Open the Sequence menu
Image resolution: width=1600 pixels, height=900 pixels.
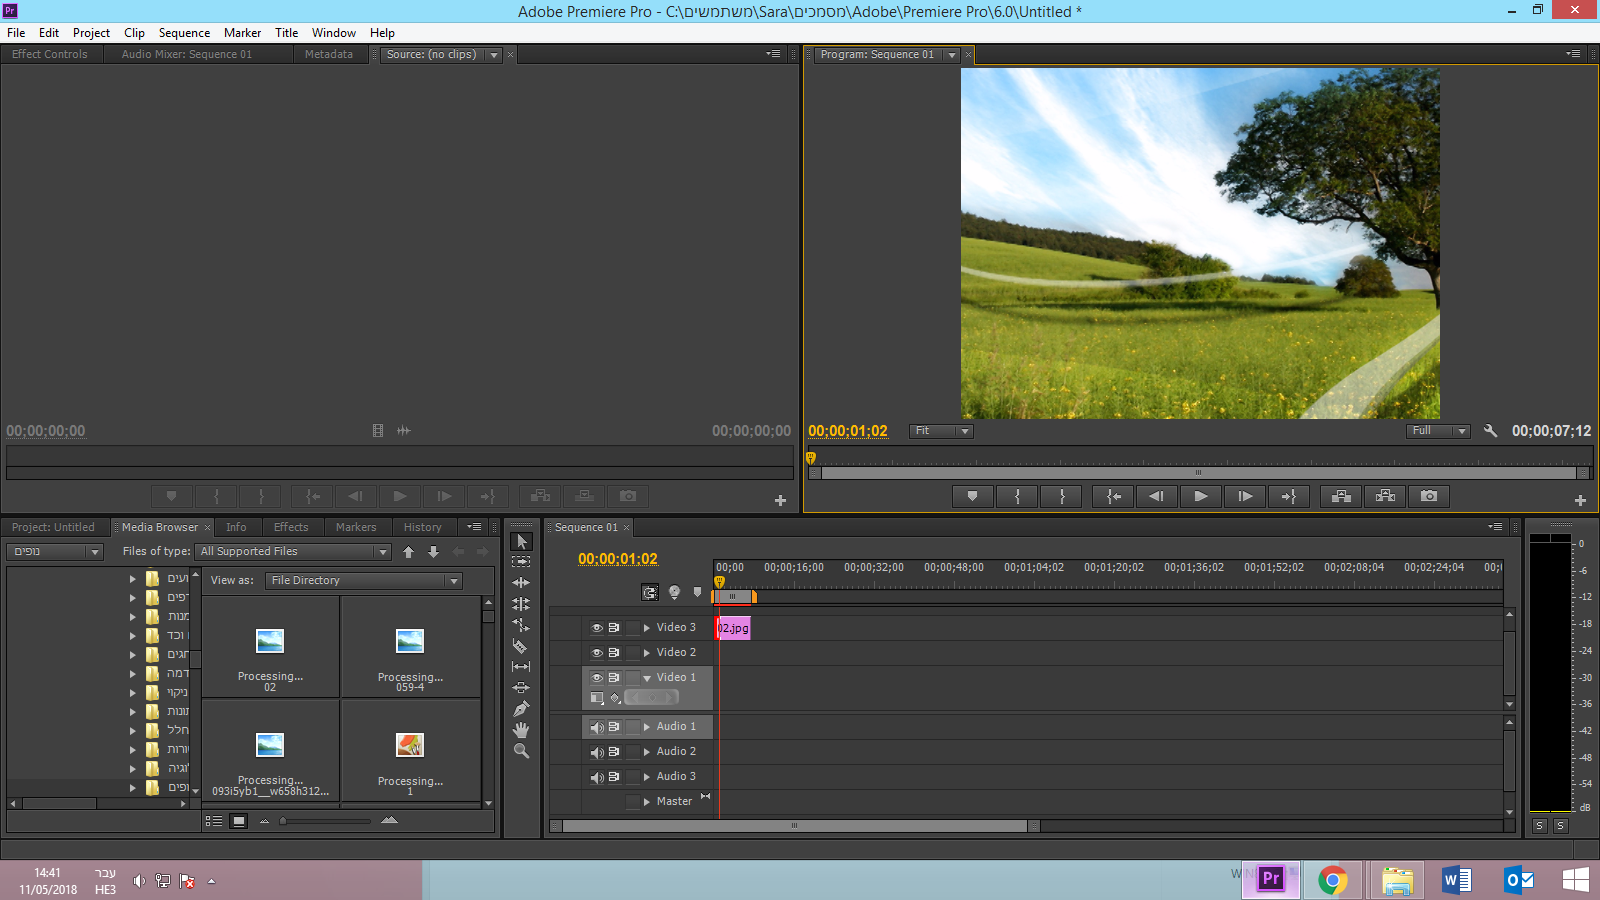[x=184, y=33]
